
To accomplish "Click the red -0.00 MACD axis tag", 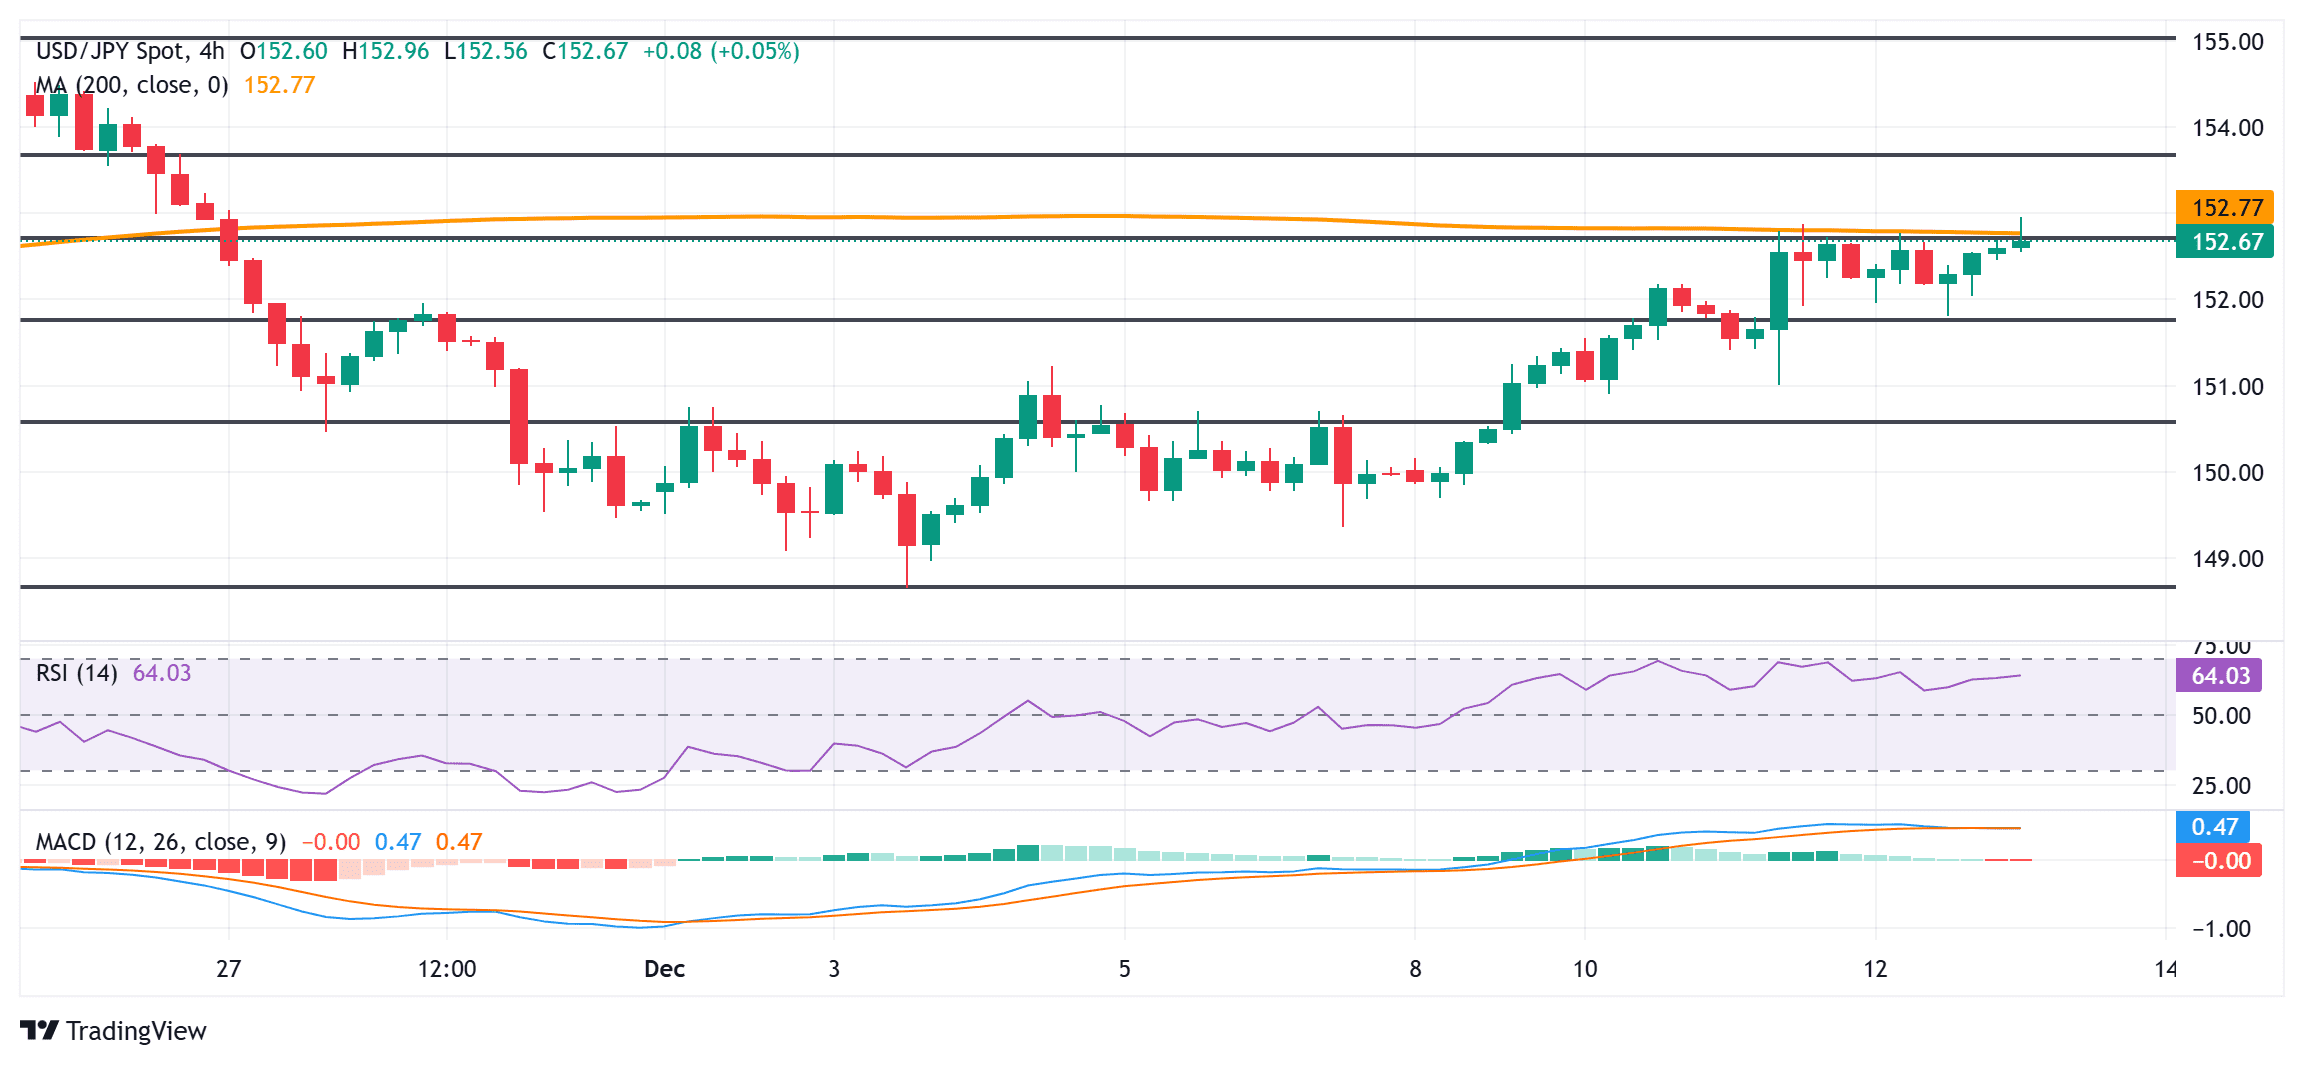I will [x=2219, y=861].
